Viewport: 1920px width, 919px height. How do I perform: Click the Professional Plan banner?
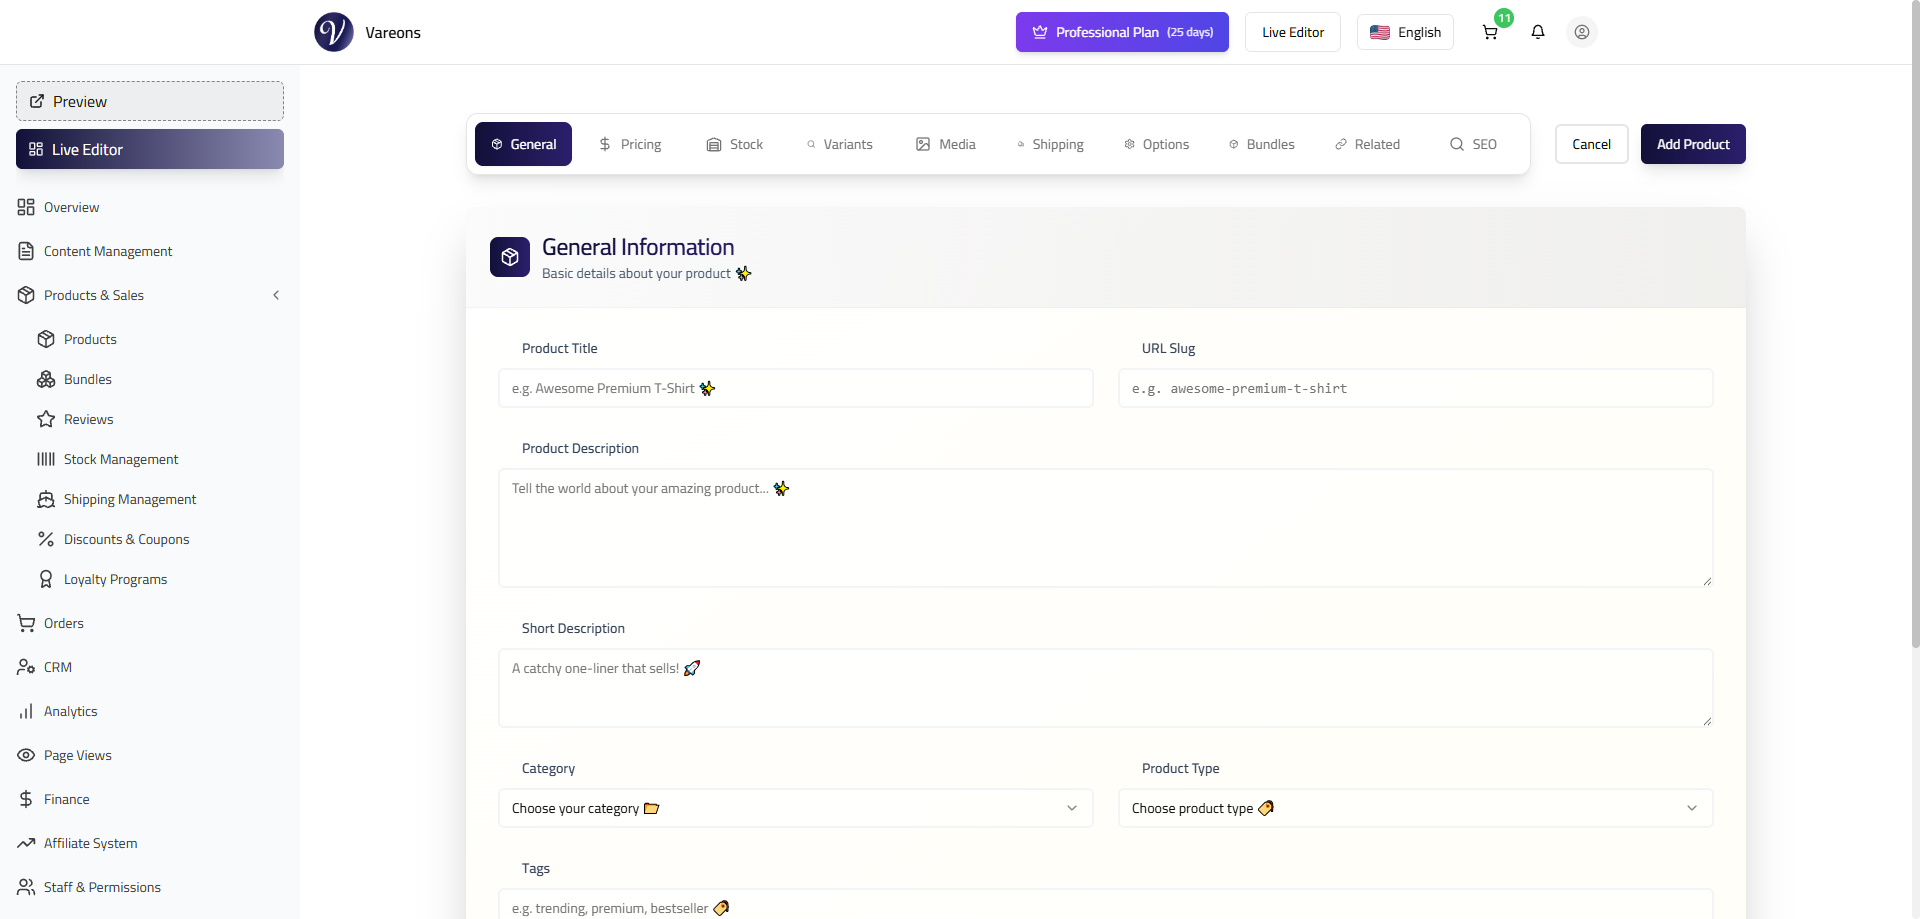tap(1121, 32)
